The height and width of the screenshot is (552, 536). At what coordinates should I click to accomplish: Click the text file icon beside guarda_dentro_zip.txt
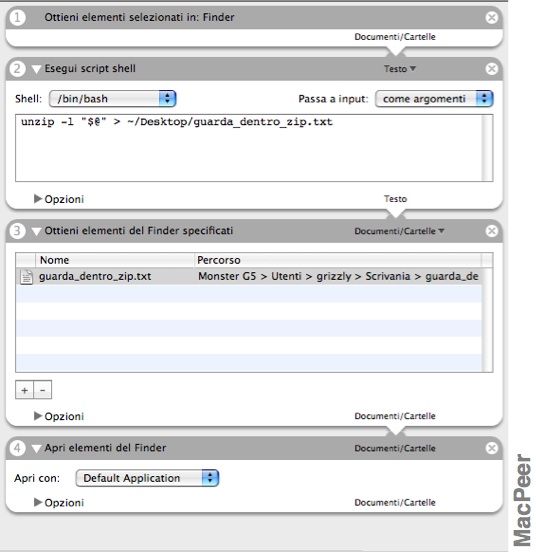(x=27, y=277)
